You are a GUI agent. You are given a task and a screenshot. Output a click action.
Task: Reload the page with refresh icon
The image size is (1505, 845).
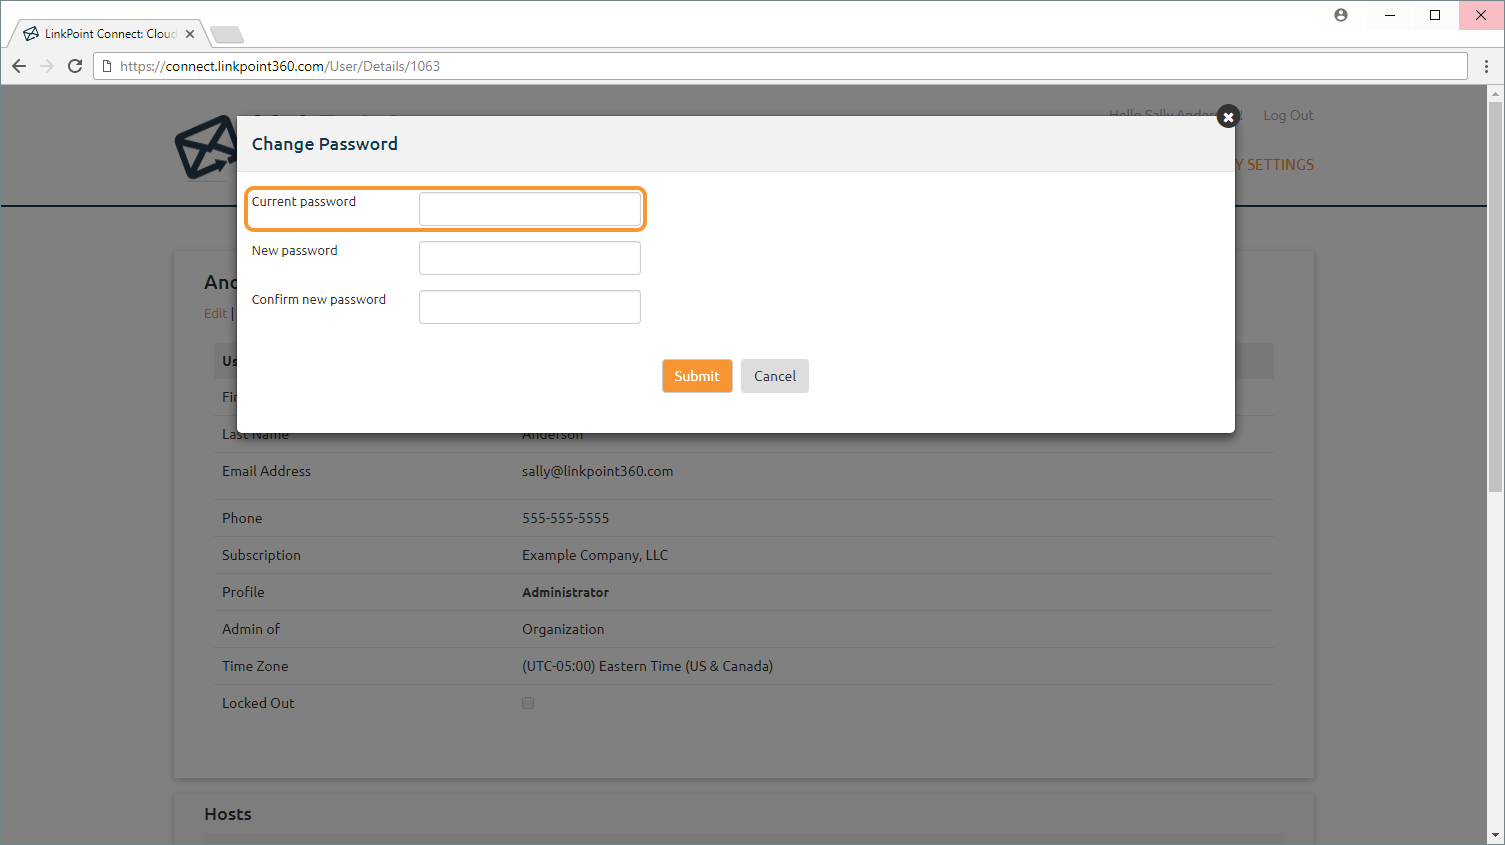(x=75, y=66)
